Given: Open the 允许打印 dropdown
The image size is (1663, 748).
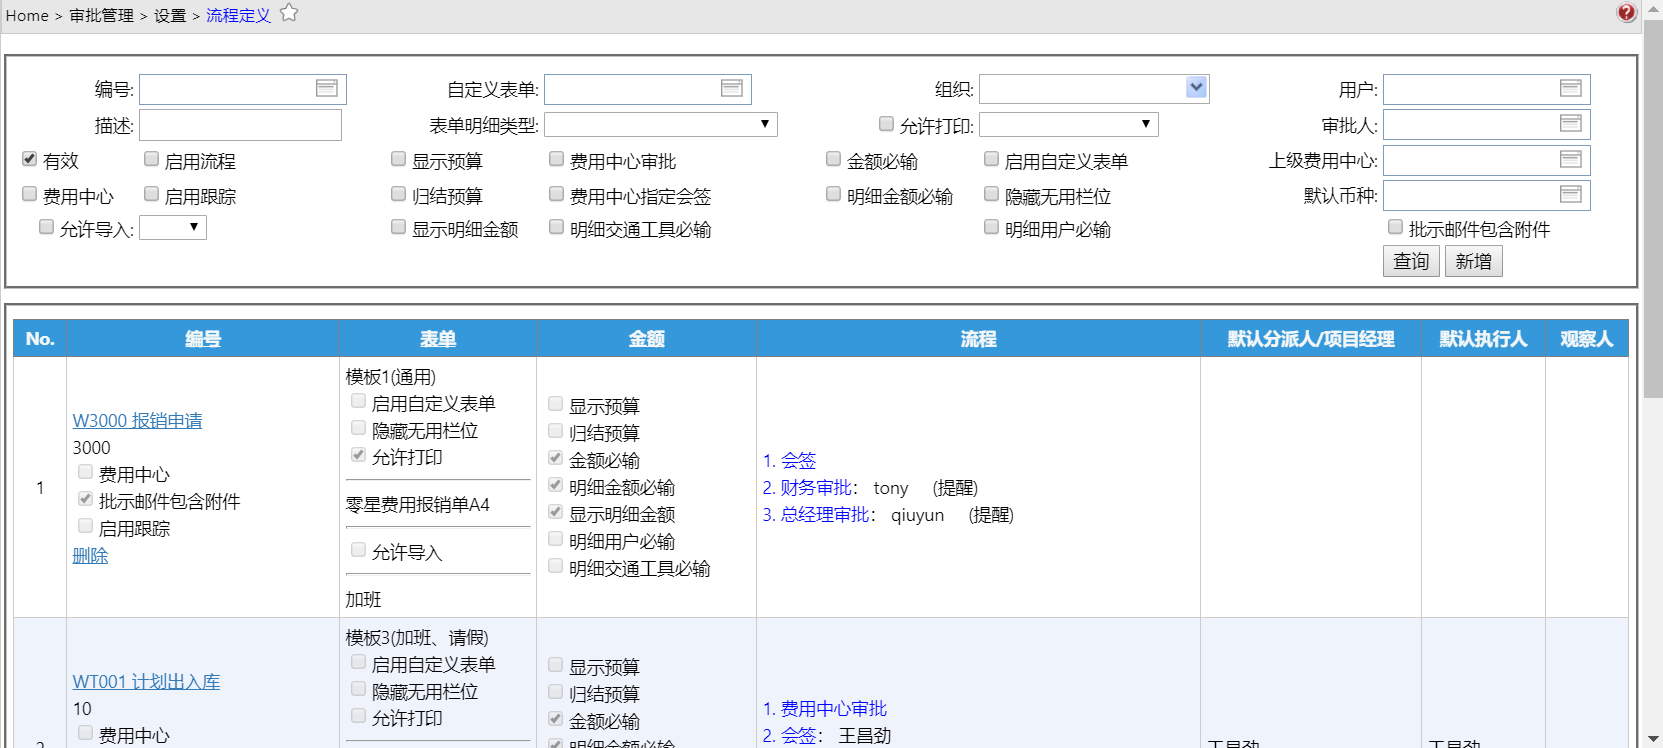Looking at the screenshot, I should click(1069, 124).
